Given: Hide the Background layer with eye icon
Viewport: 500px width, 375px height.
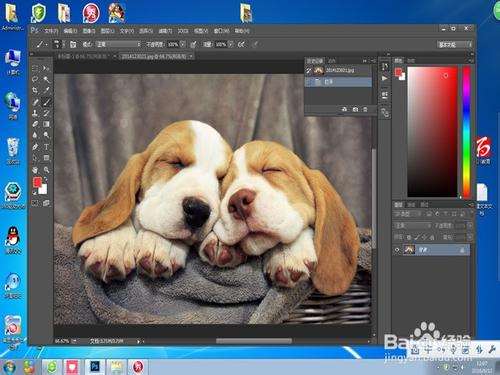Looking at the screenshot, I should point(397,249).
